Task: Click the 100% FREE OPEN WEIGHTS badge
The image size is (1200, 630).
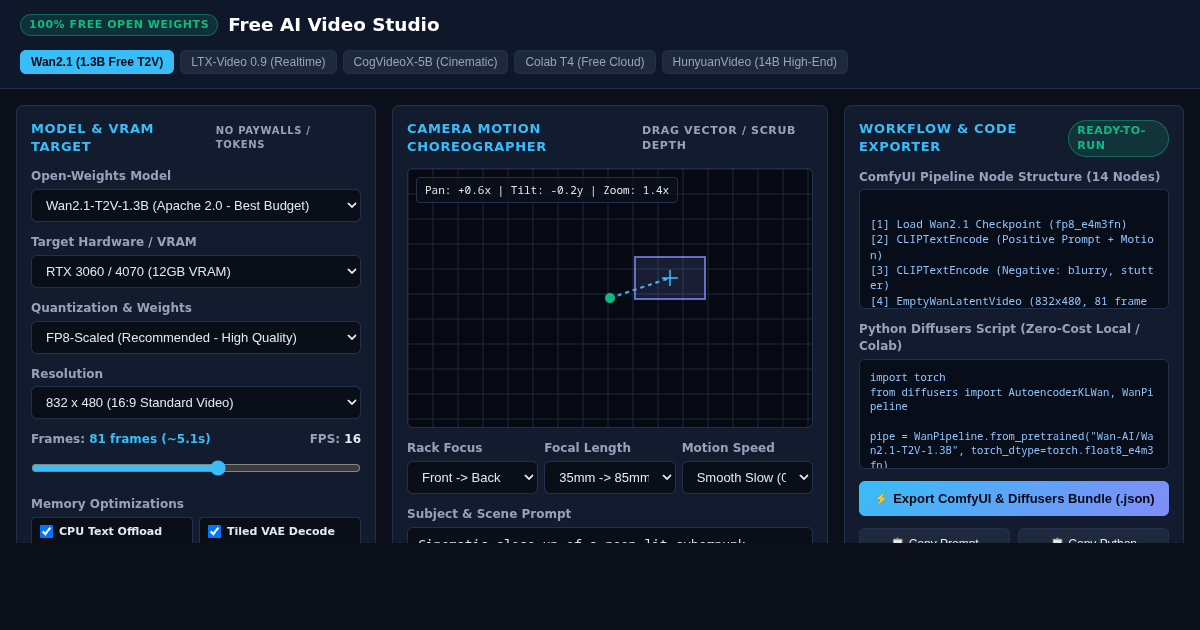Action: [x=119, y=25]
